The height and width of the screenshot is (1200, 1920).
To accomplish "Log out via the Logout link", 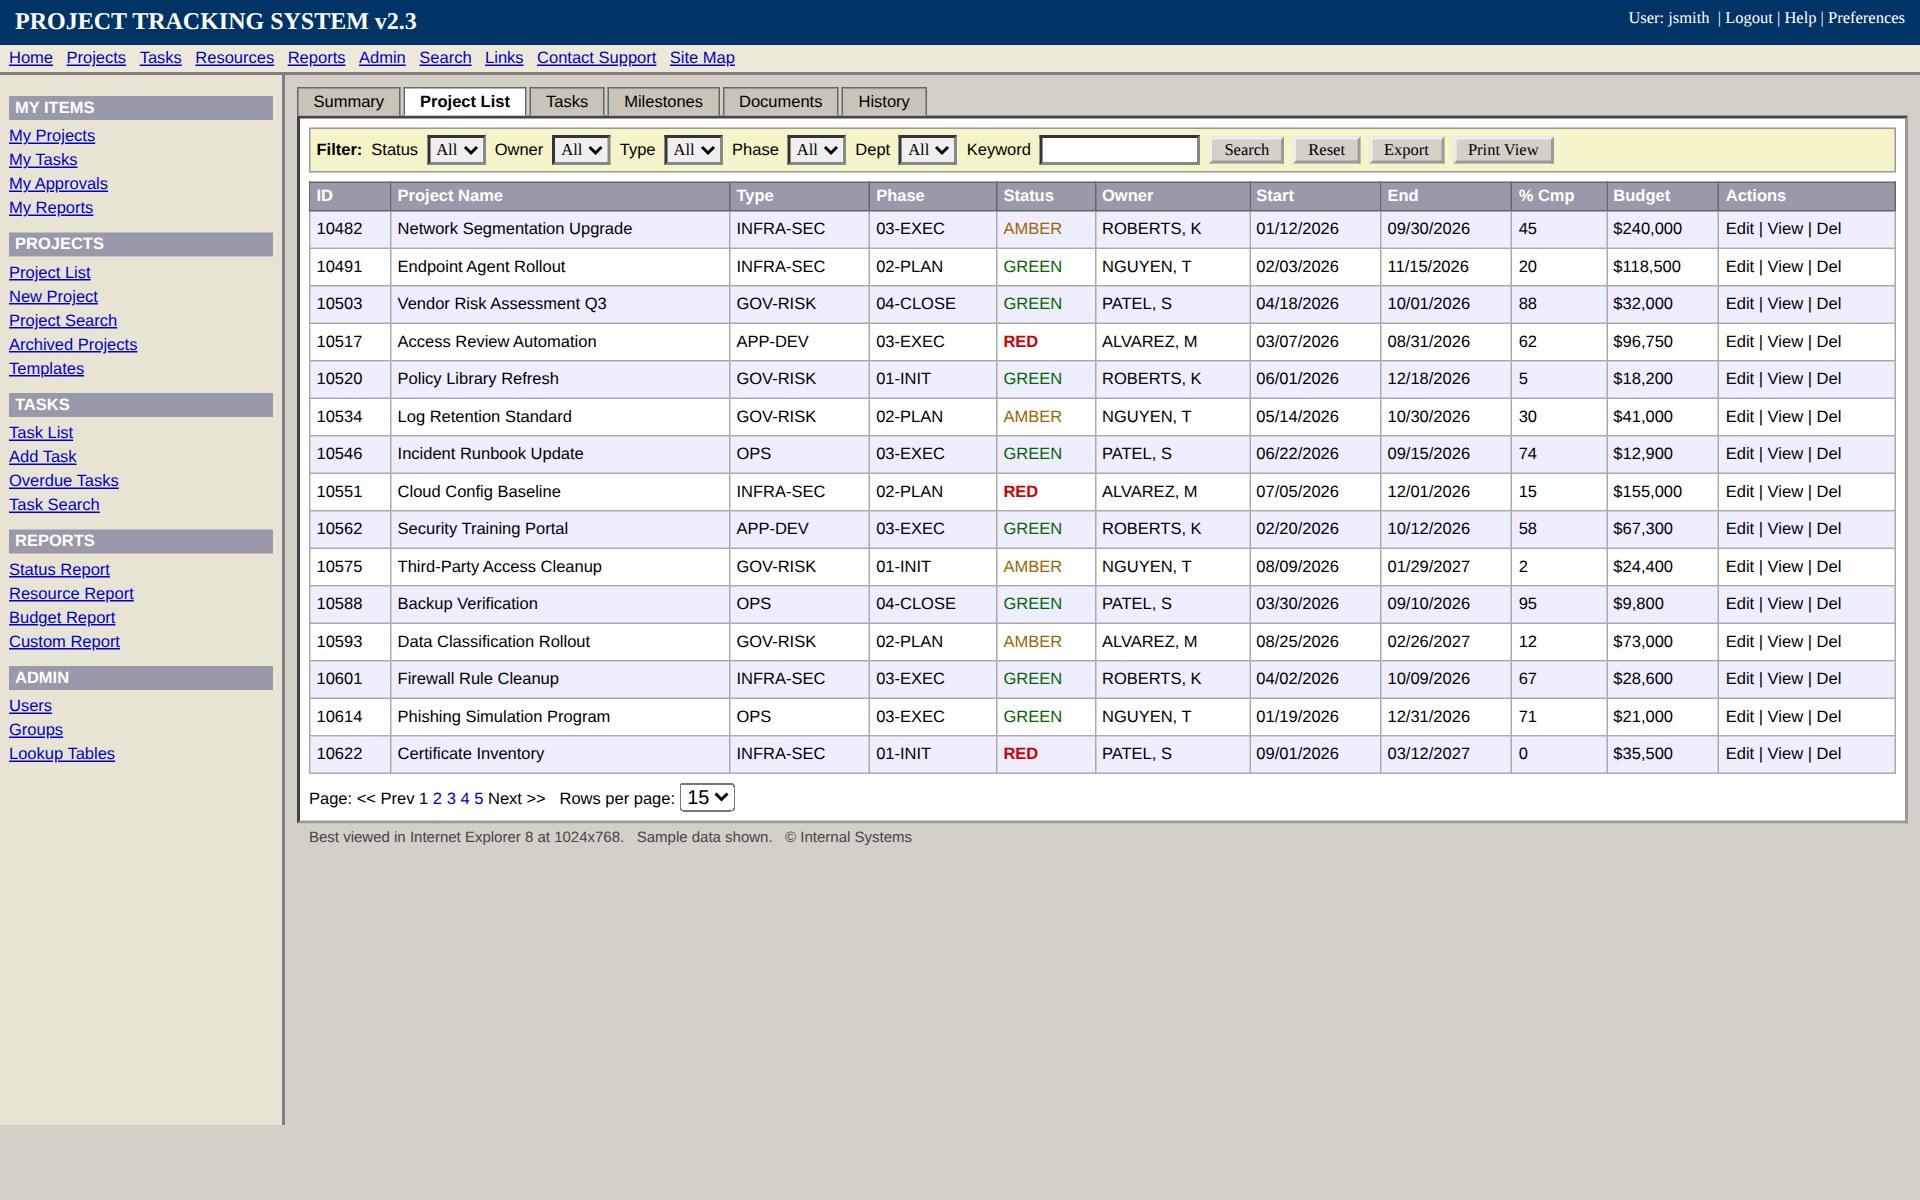I will (x=1748, y=18).
